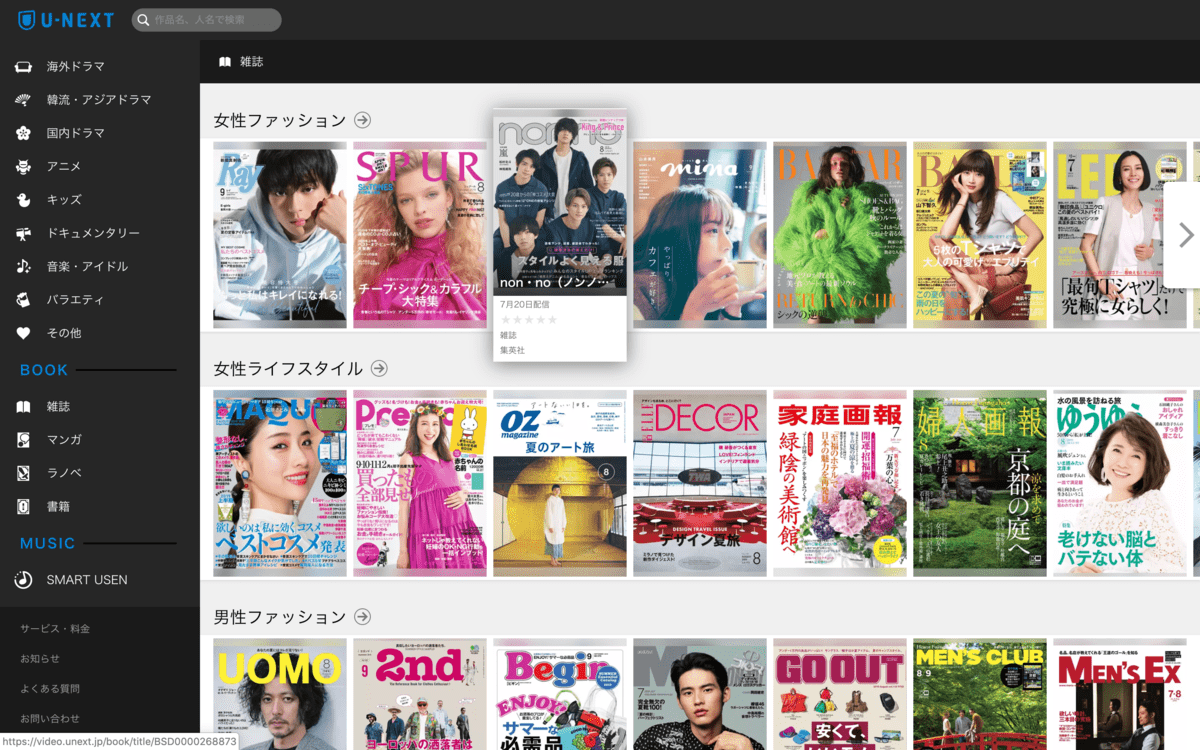This screenshot has height=750, width=1200.
Task: Open ドキュメンタリー category
Action: pyautogui.click(x=93, y=233)
